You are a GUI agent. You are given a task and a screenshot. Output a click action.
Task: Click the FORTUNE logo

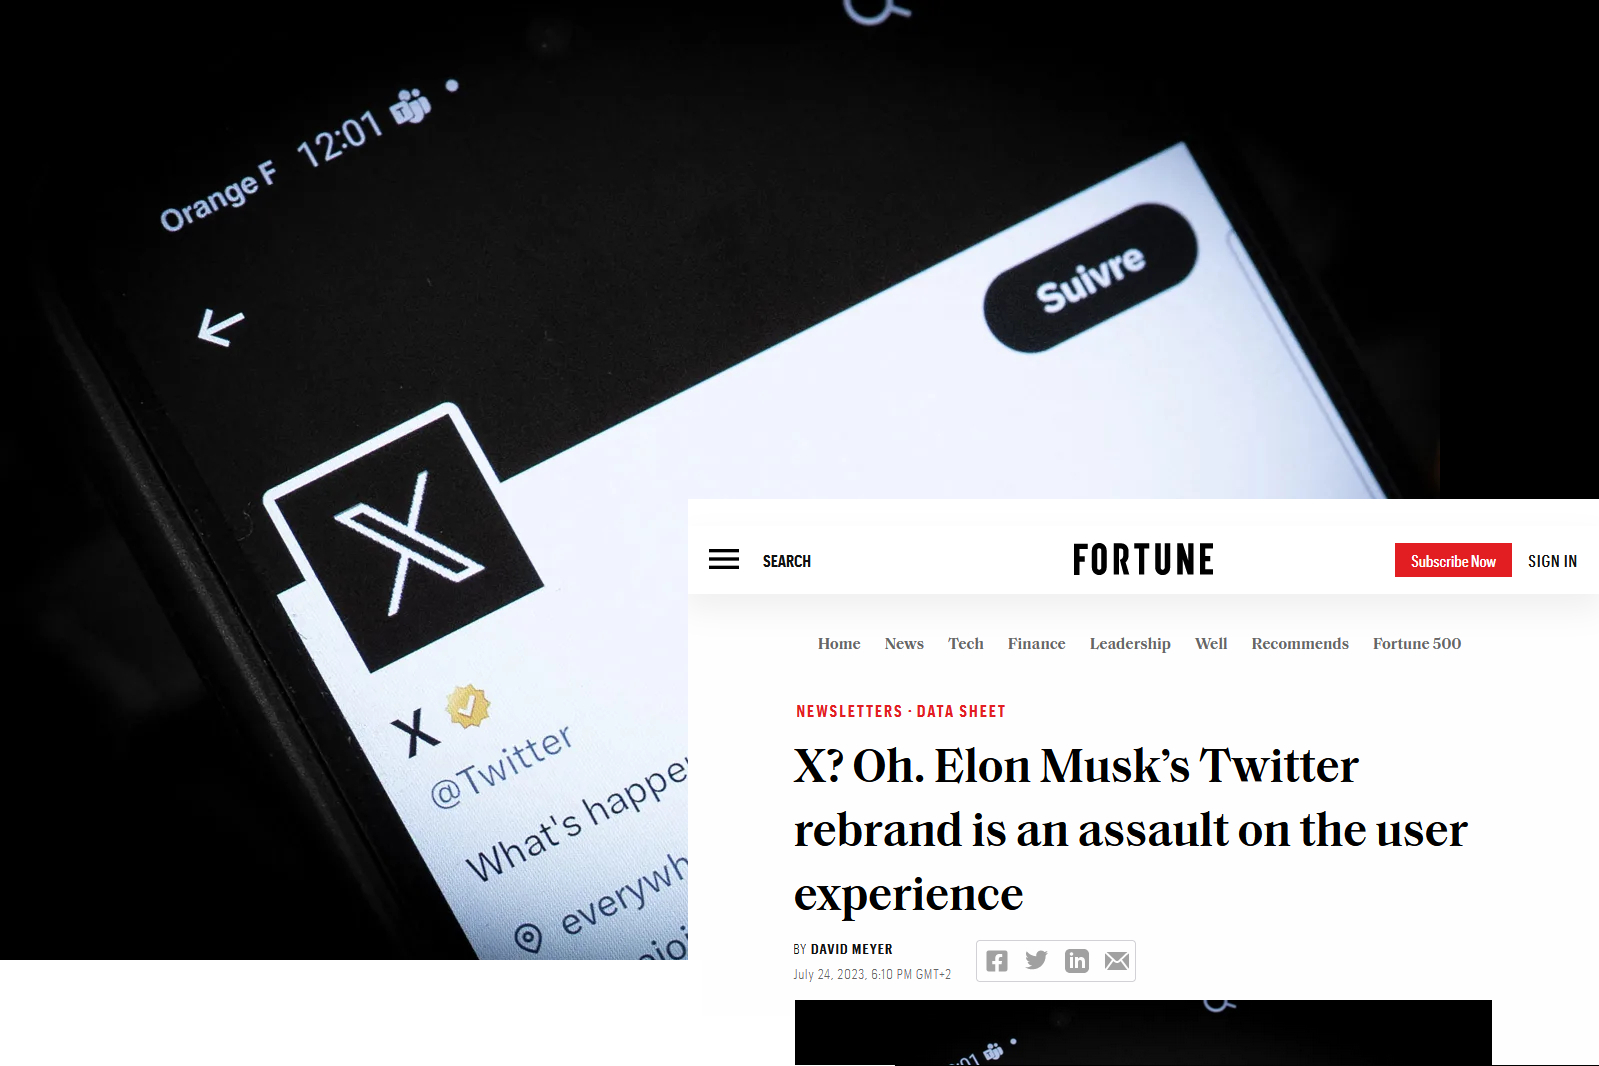coord(1143,560)
